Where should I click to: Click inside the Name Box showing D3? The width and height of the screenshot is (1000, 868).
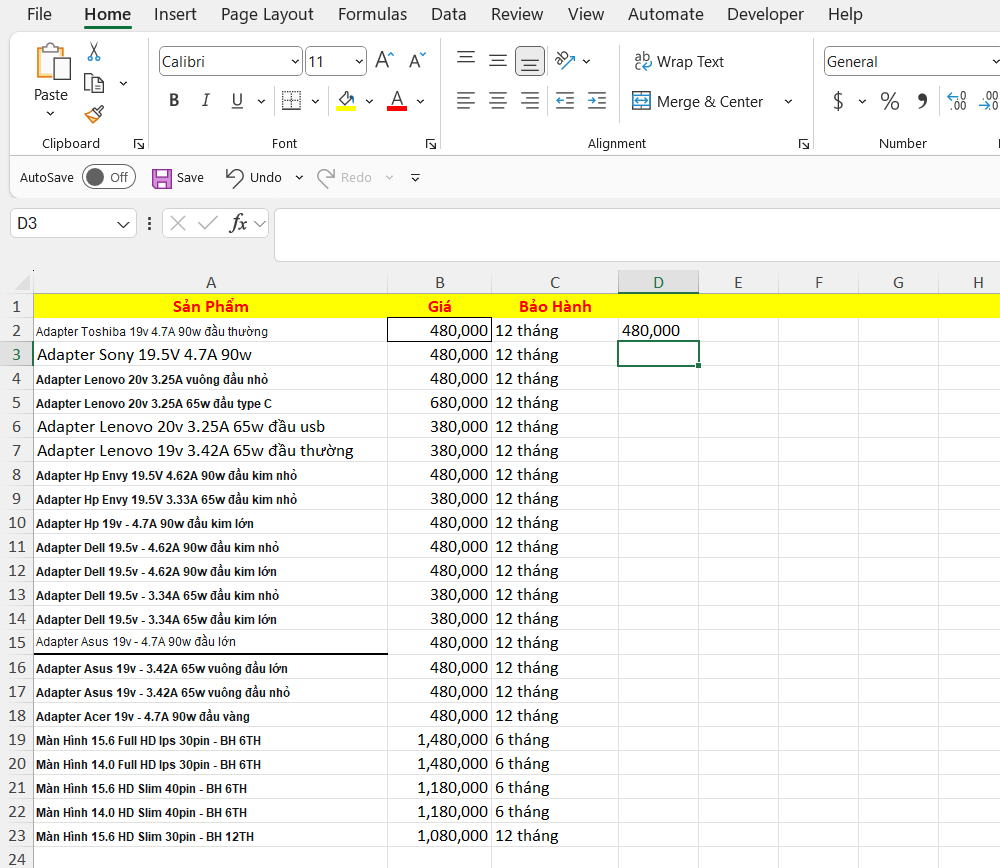(62, 223)
